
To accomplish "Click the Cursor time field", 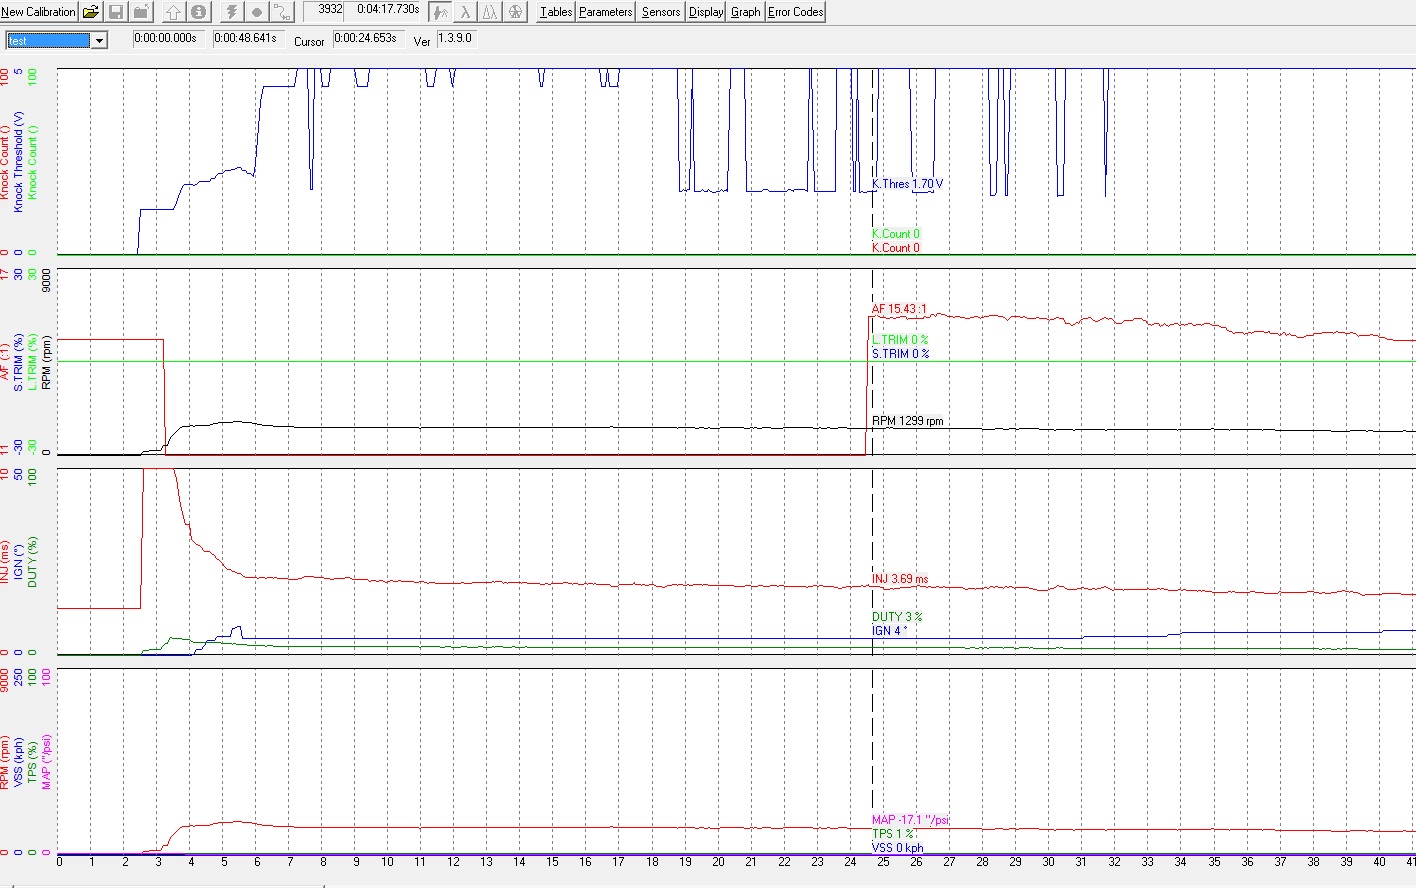I will point(366,38).
